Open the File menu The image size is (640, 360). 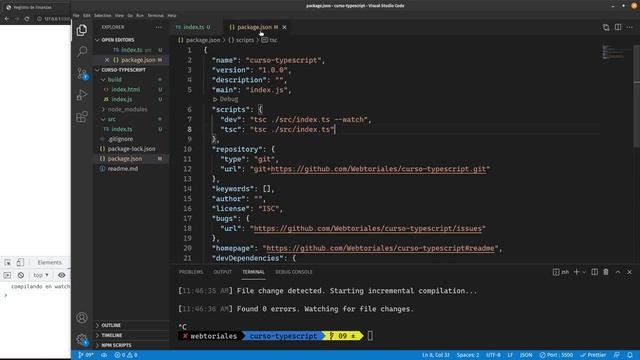pos(76,16)
